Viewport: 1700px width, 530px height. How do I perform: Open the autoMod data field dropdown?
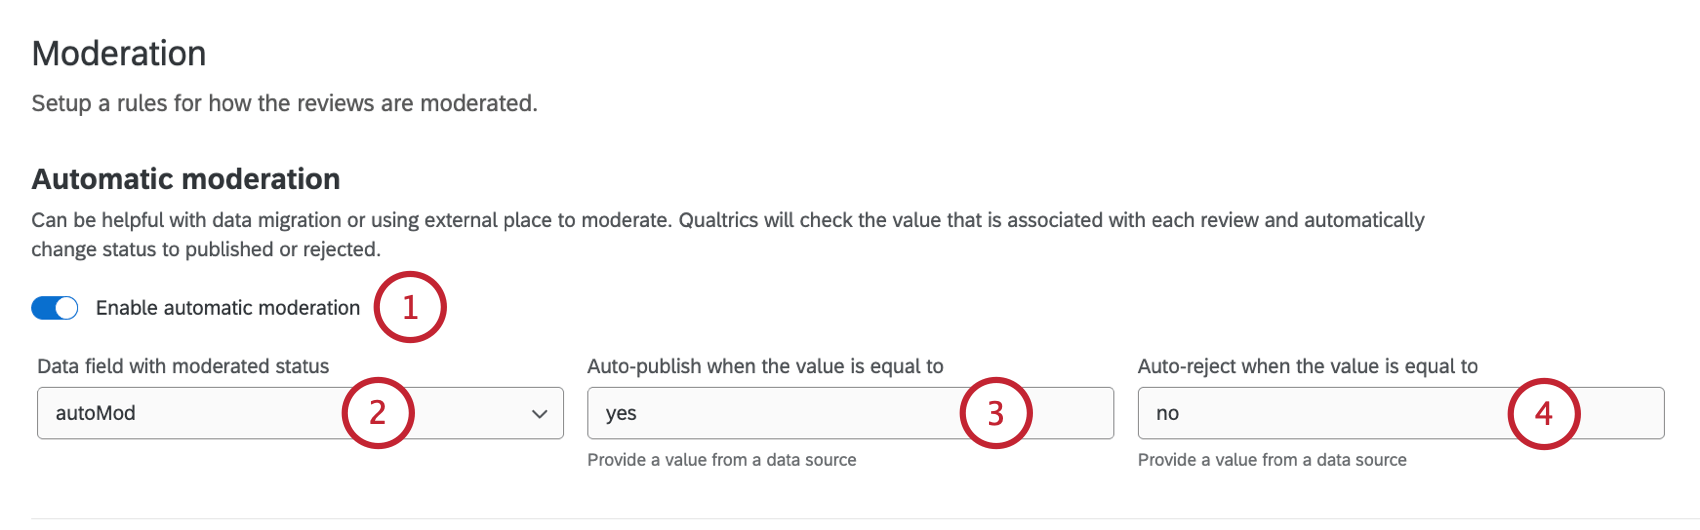tap(200, 413)
